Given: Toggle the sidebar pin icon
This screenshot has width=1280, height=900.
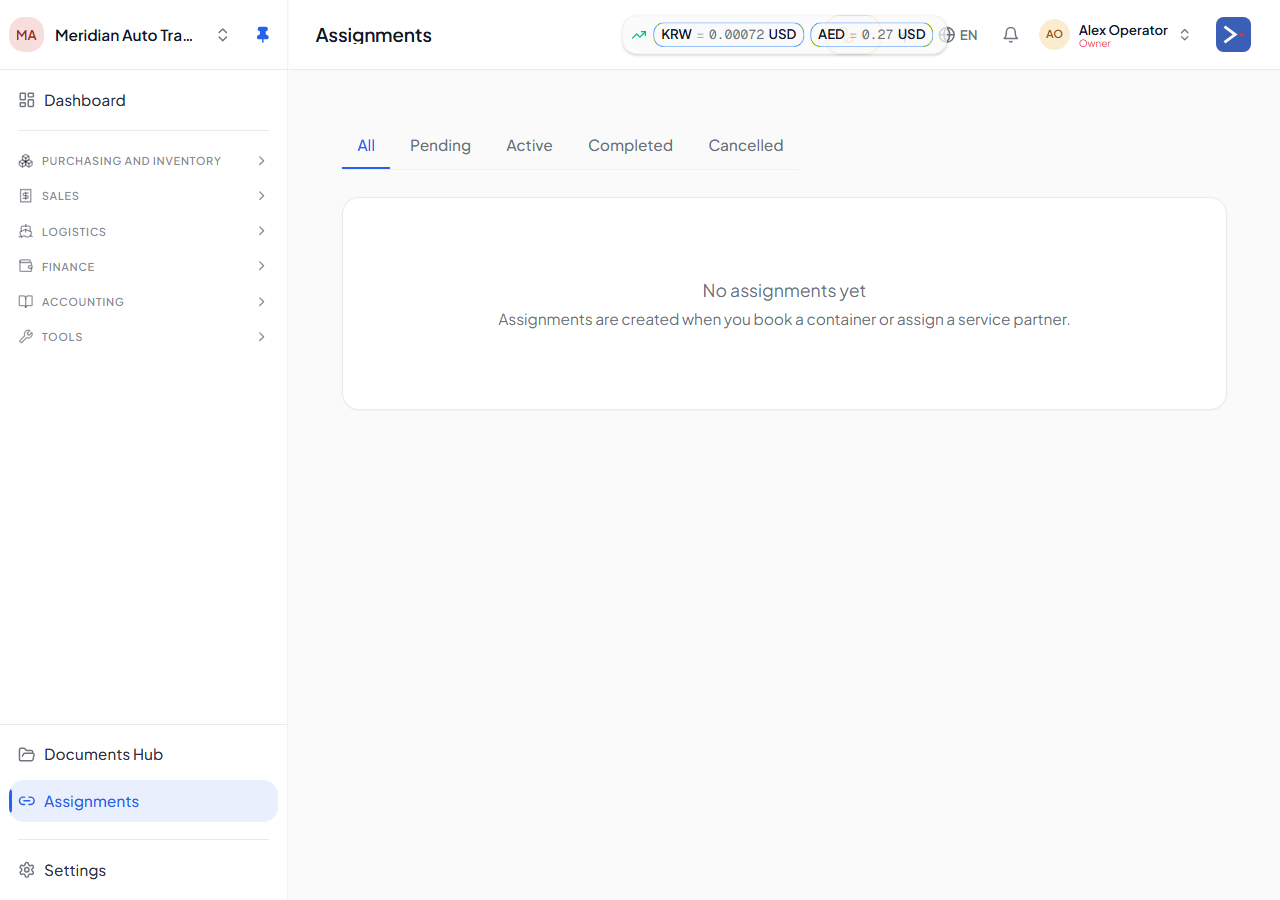Looking at the screenshot, I should point(262,35).
